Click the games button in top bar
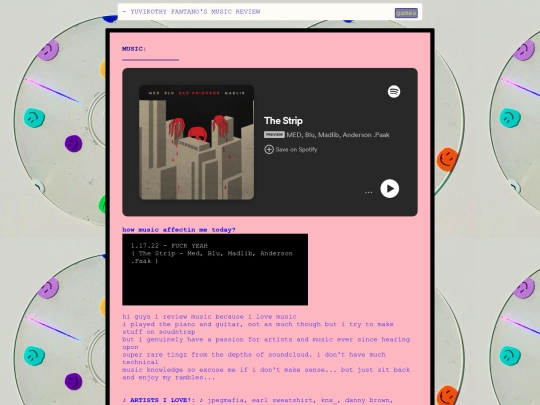The image size is (540, 405). 406,13
